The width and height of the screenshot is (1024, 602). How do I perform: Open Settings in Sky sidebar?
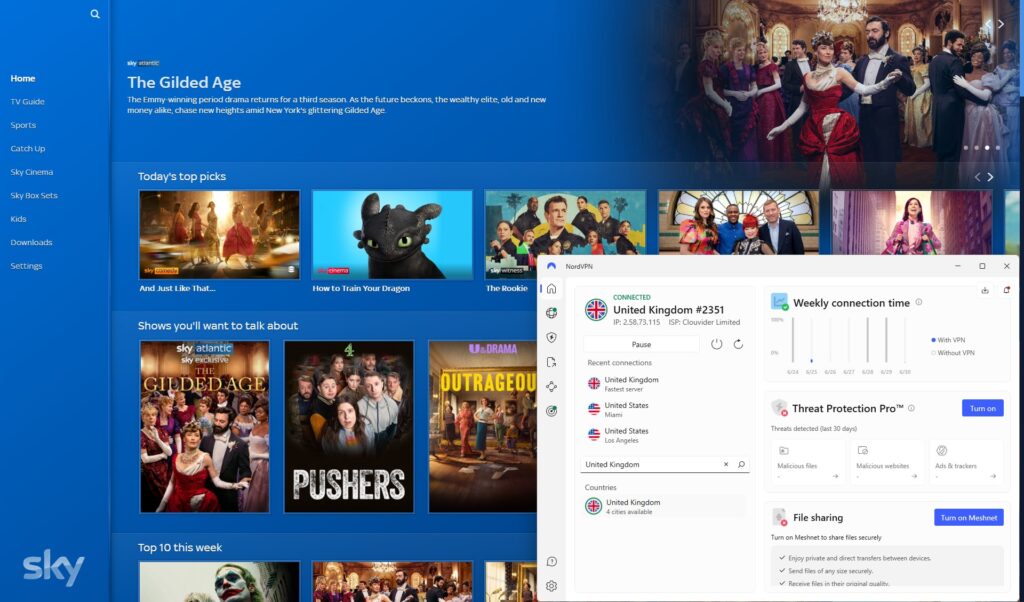[x=26, y=266]
